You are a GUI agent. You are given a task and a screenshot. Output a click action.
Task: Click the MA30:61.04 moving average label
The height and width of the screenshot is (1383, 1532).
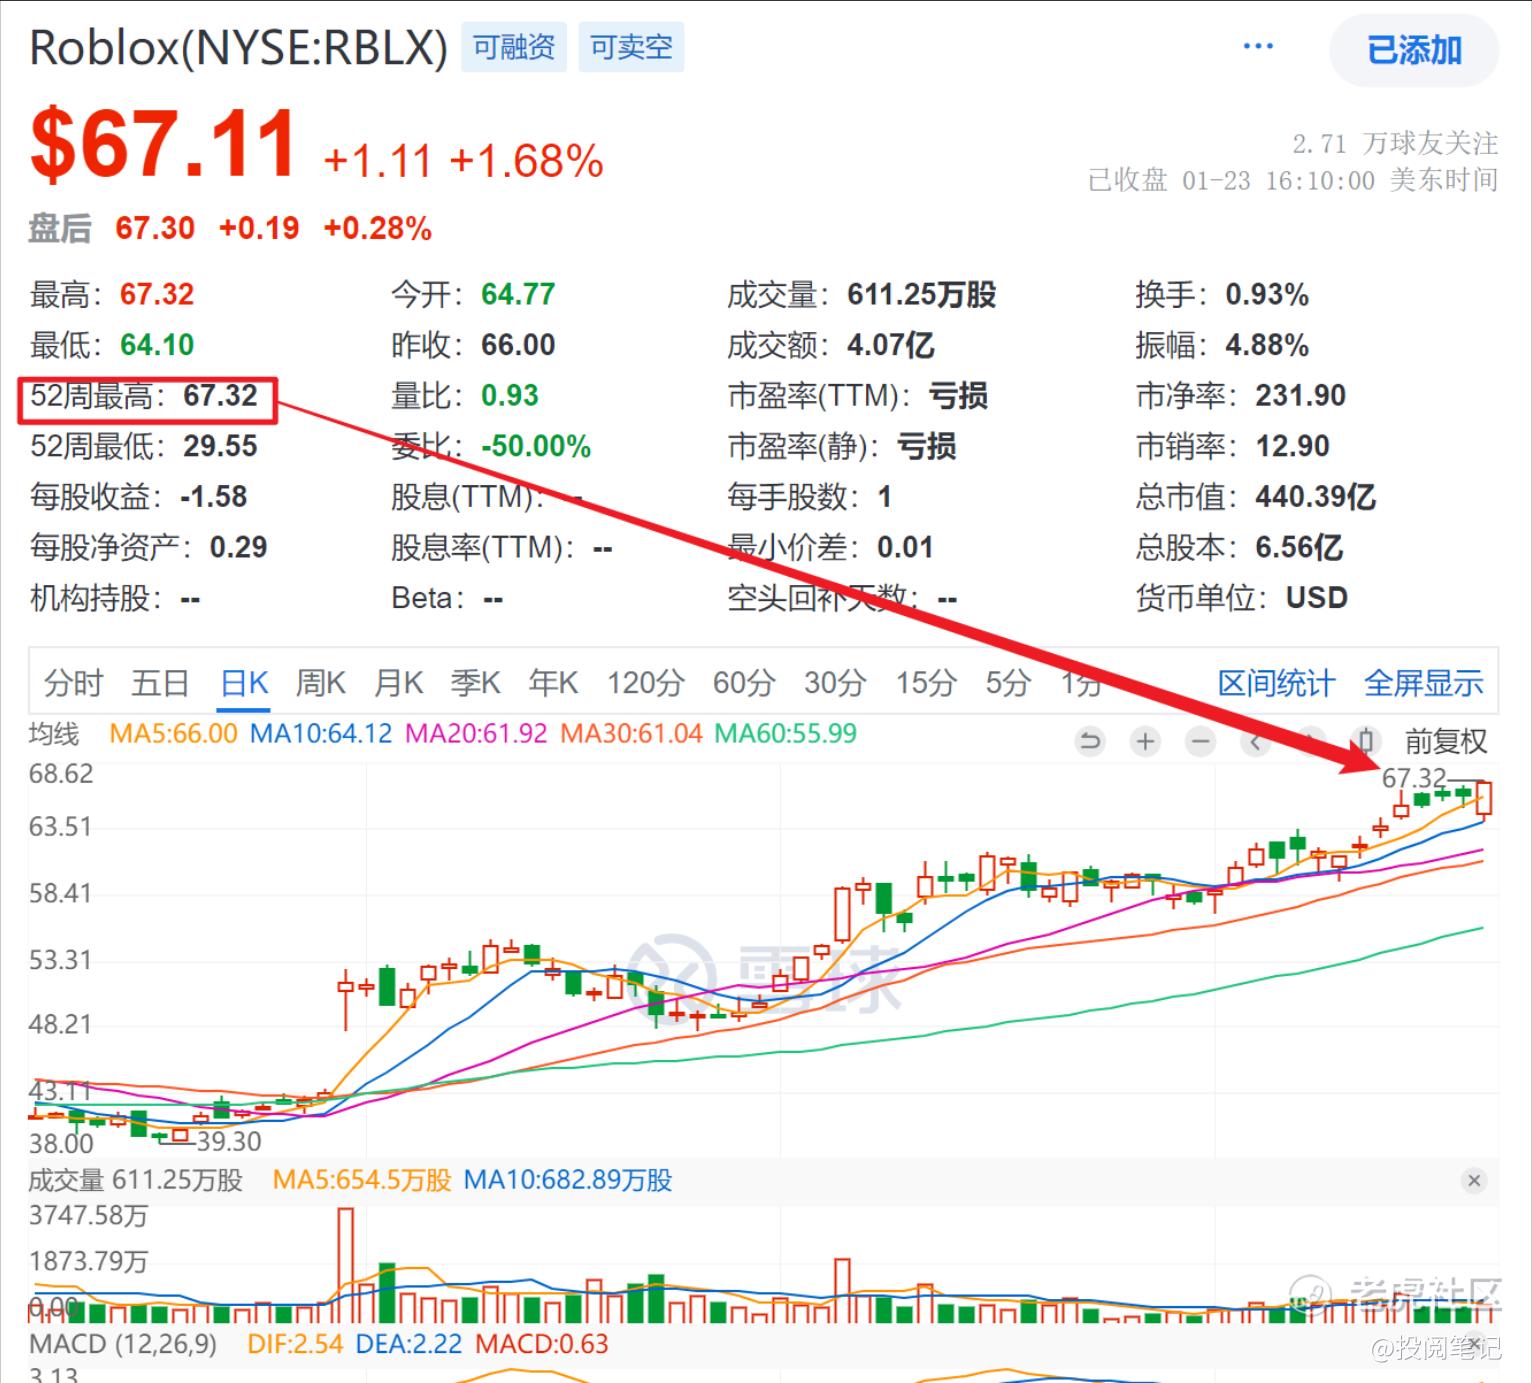point(631,734)
